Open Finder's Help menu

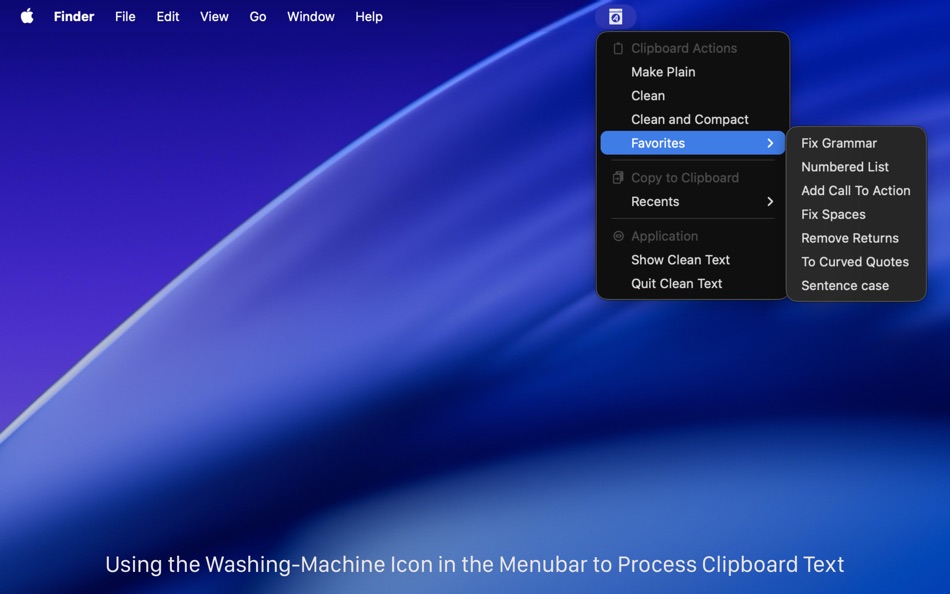tap(368, 16)
